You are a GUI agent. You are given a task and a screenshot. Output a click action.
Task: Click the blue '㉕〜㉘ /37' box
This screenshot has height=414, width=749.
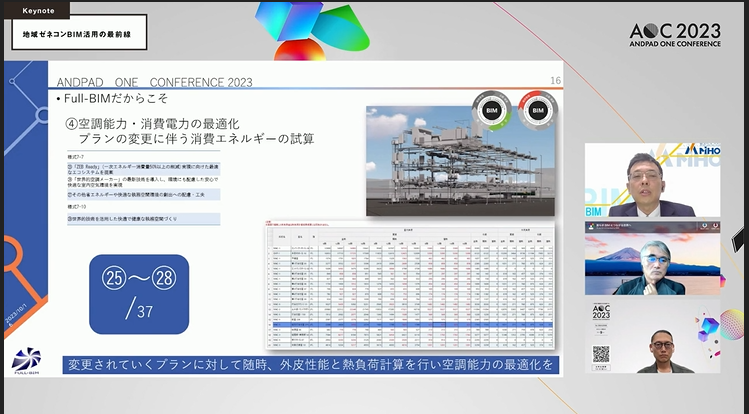click(139, 294)
